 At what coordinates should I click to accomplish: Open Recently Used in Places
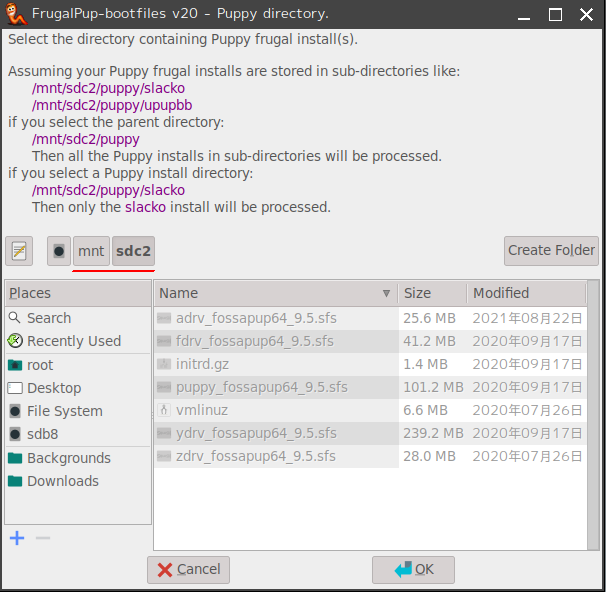(73, 341)
